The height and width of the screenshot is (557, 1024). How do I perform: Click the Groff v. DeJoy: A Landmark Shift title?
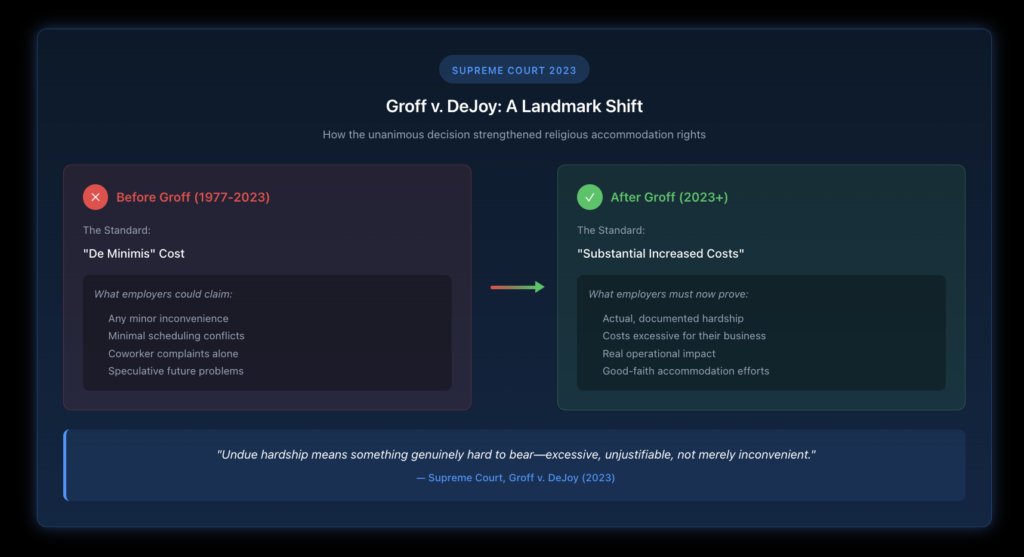[514, 106]
